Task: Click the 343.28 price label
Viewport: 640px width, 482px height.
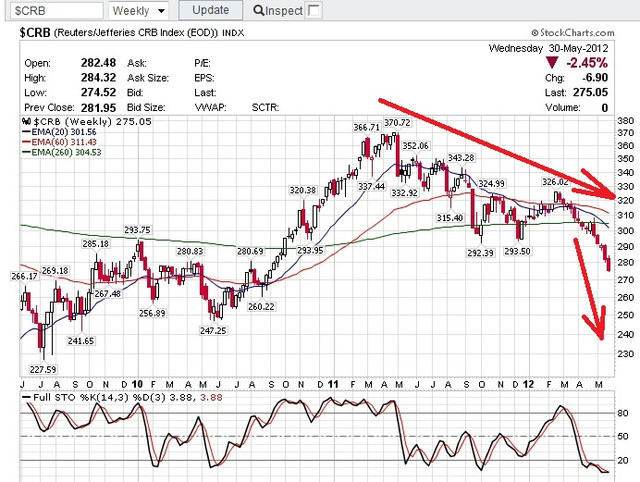Action: (x=461, y=158)
